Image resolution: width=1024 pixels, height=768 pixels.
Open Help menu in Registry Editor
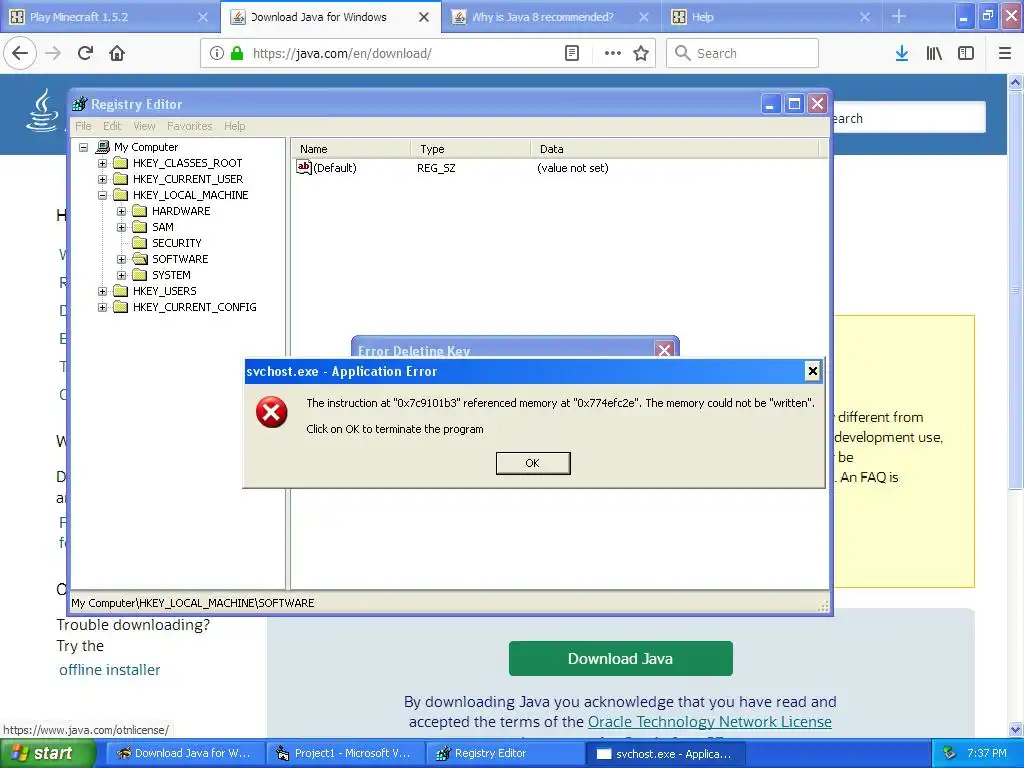click(x=234, y=126)
